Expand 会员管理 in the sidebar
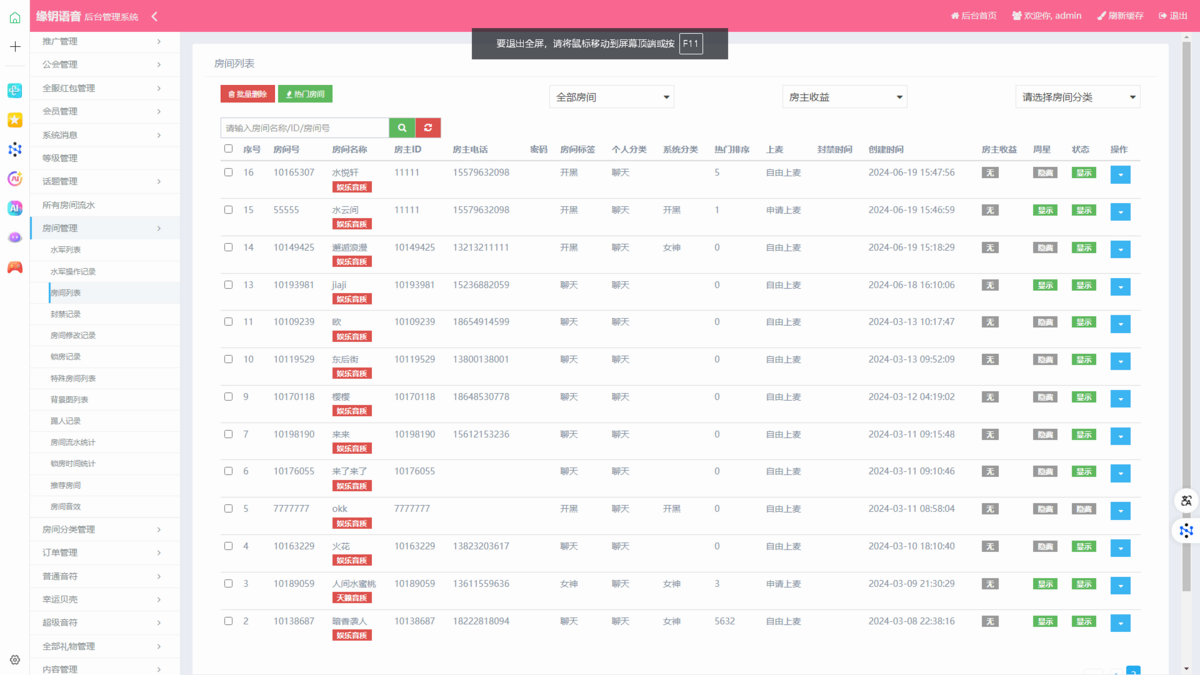 click(104, 111)
